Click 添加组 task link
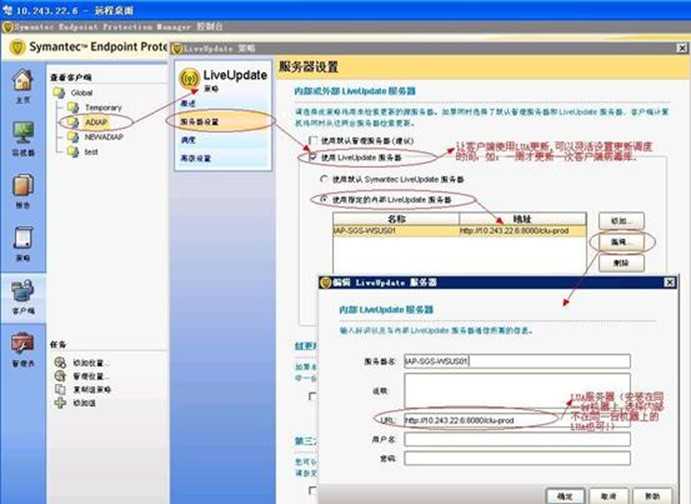 [85, 403]
